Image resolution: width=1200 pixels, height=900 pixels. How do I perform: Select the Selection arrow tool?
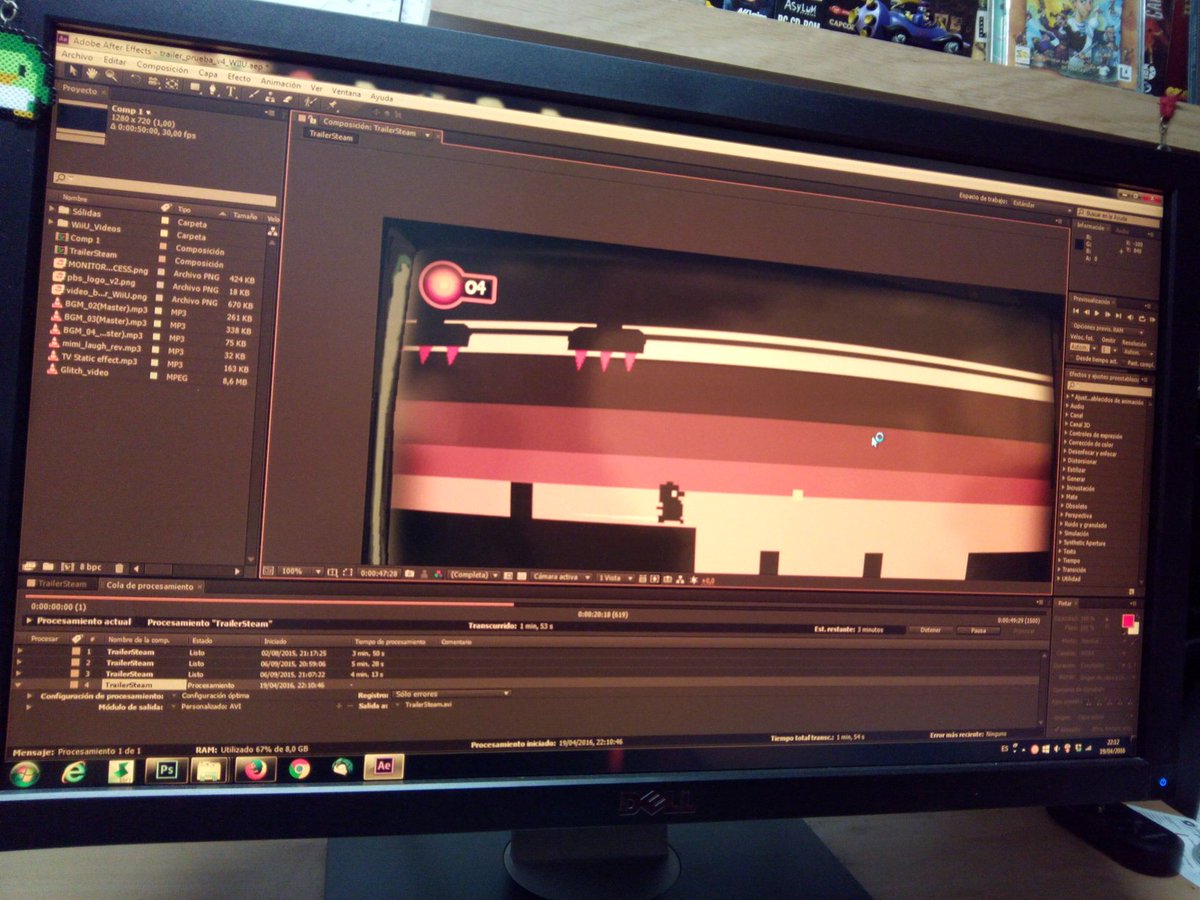pos(73,71)
